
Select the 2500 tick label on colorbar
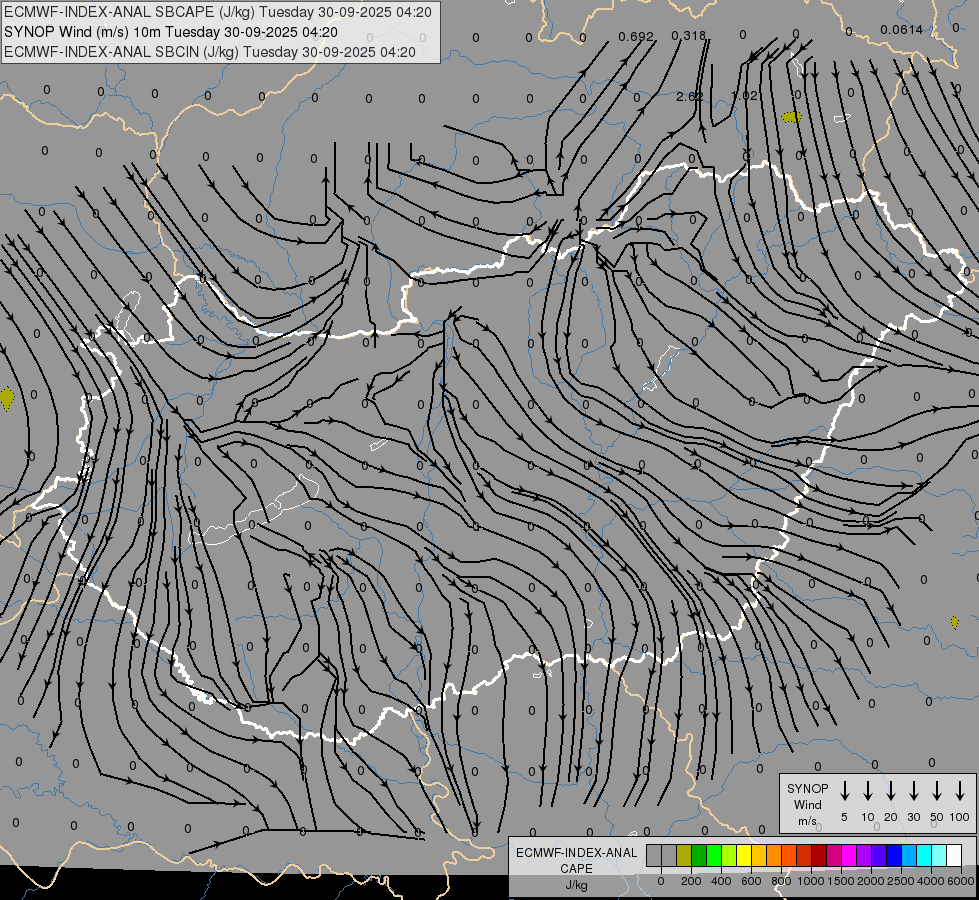[900, 881]
